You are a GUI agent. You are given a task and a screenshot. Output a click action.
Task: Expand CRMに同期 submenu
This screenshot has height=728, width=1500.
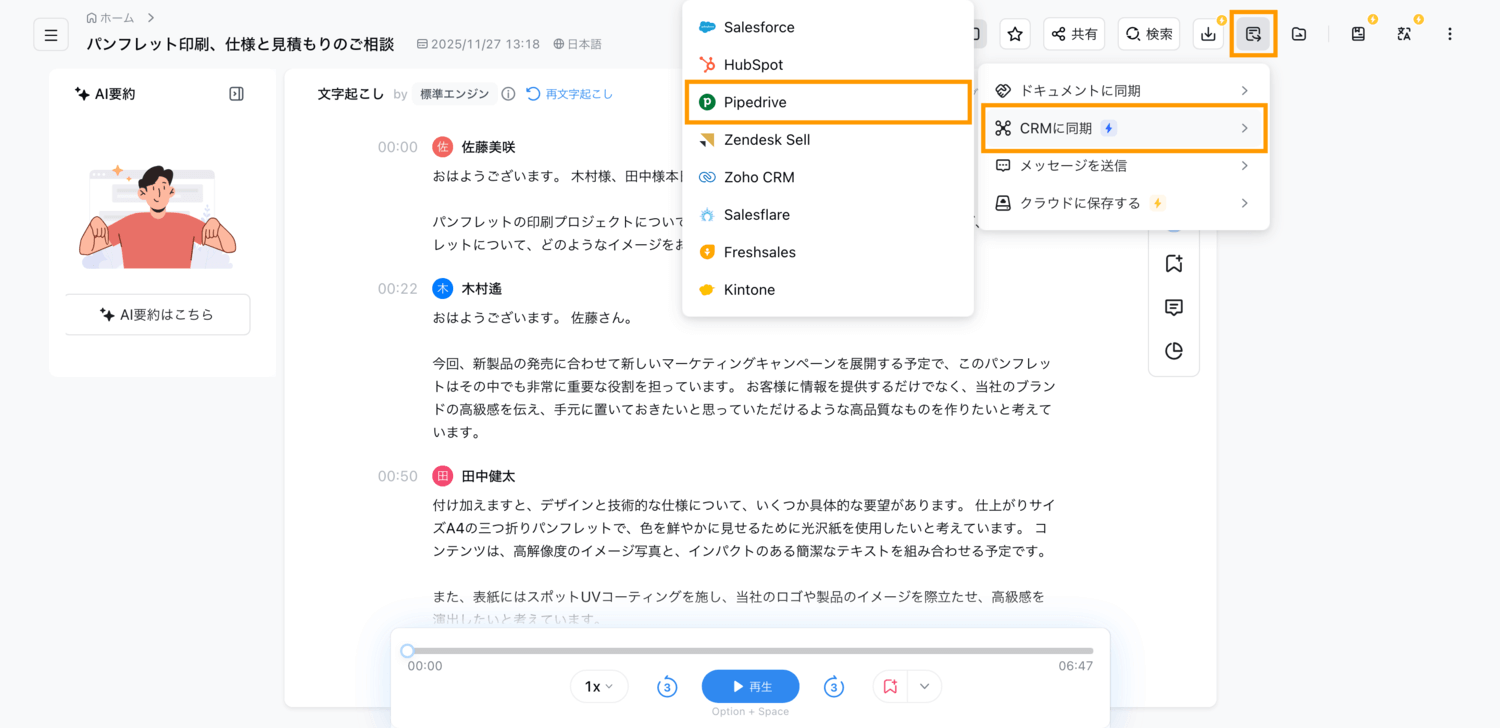[1124, 128]
